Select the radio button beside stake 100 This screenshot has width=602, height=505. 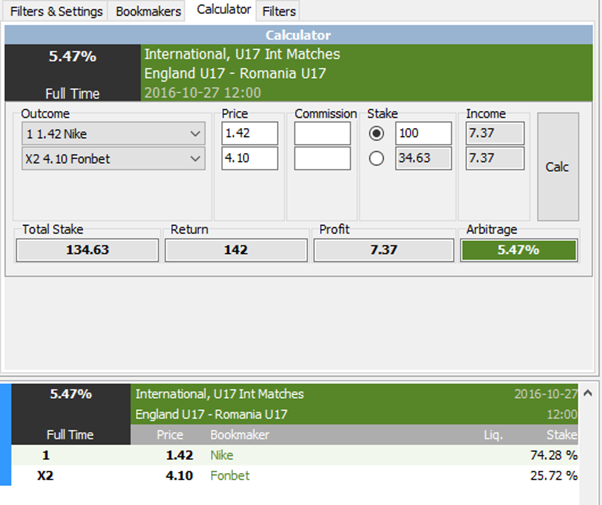coord(376,133)
